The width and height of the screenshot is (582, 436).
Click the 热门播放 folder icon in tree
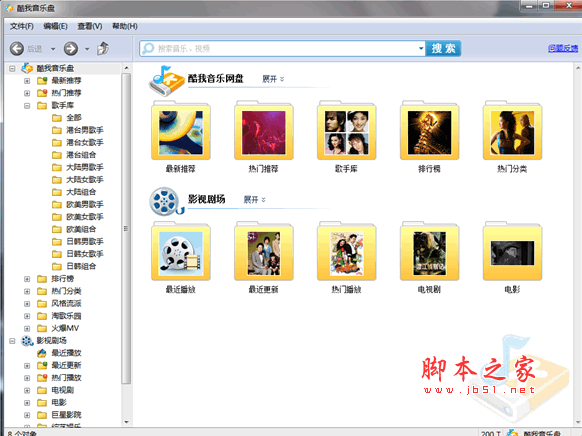(x=42, y=378)
